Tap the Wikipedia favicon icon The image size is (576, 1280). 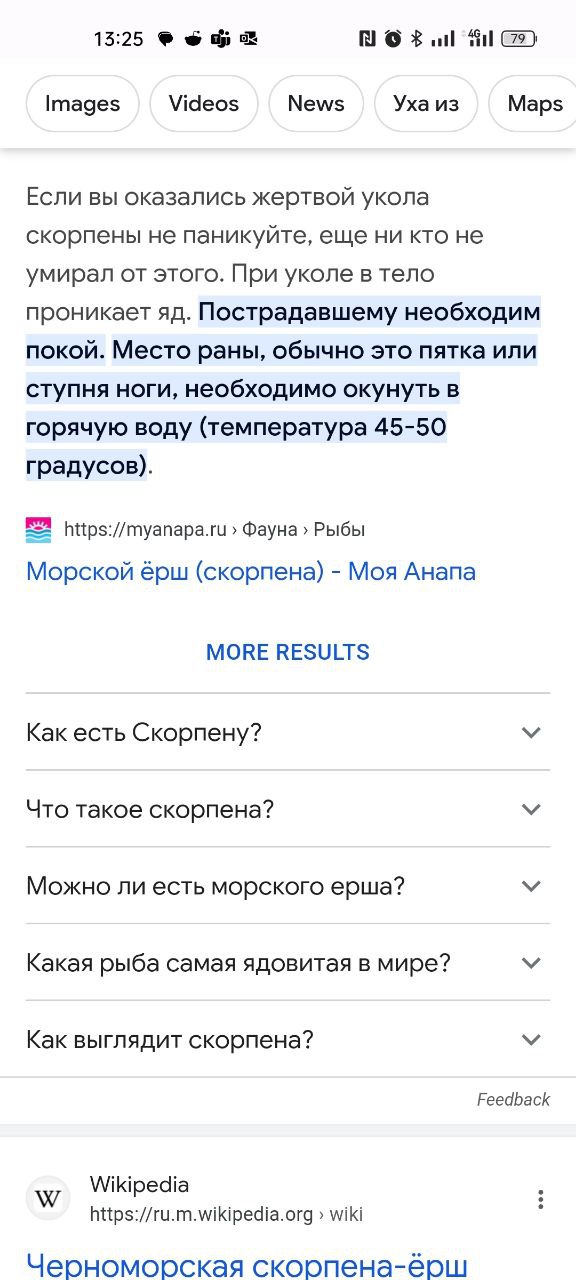pyautogui.click(x=48, y=1198)
